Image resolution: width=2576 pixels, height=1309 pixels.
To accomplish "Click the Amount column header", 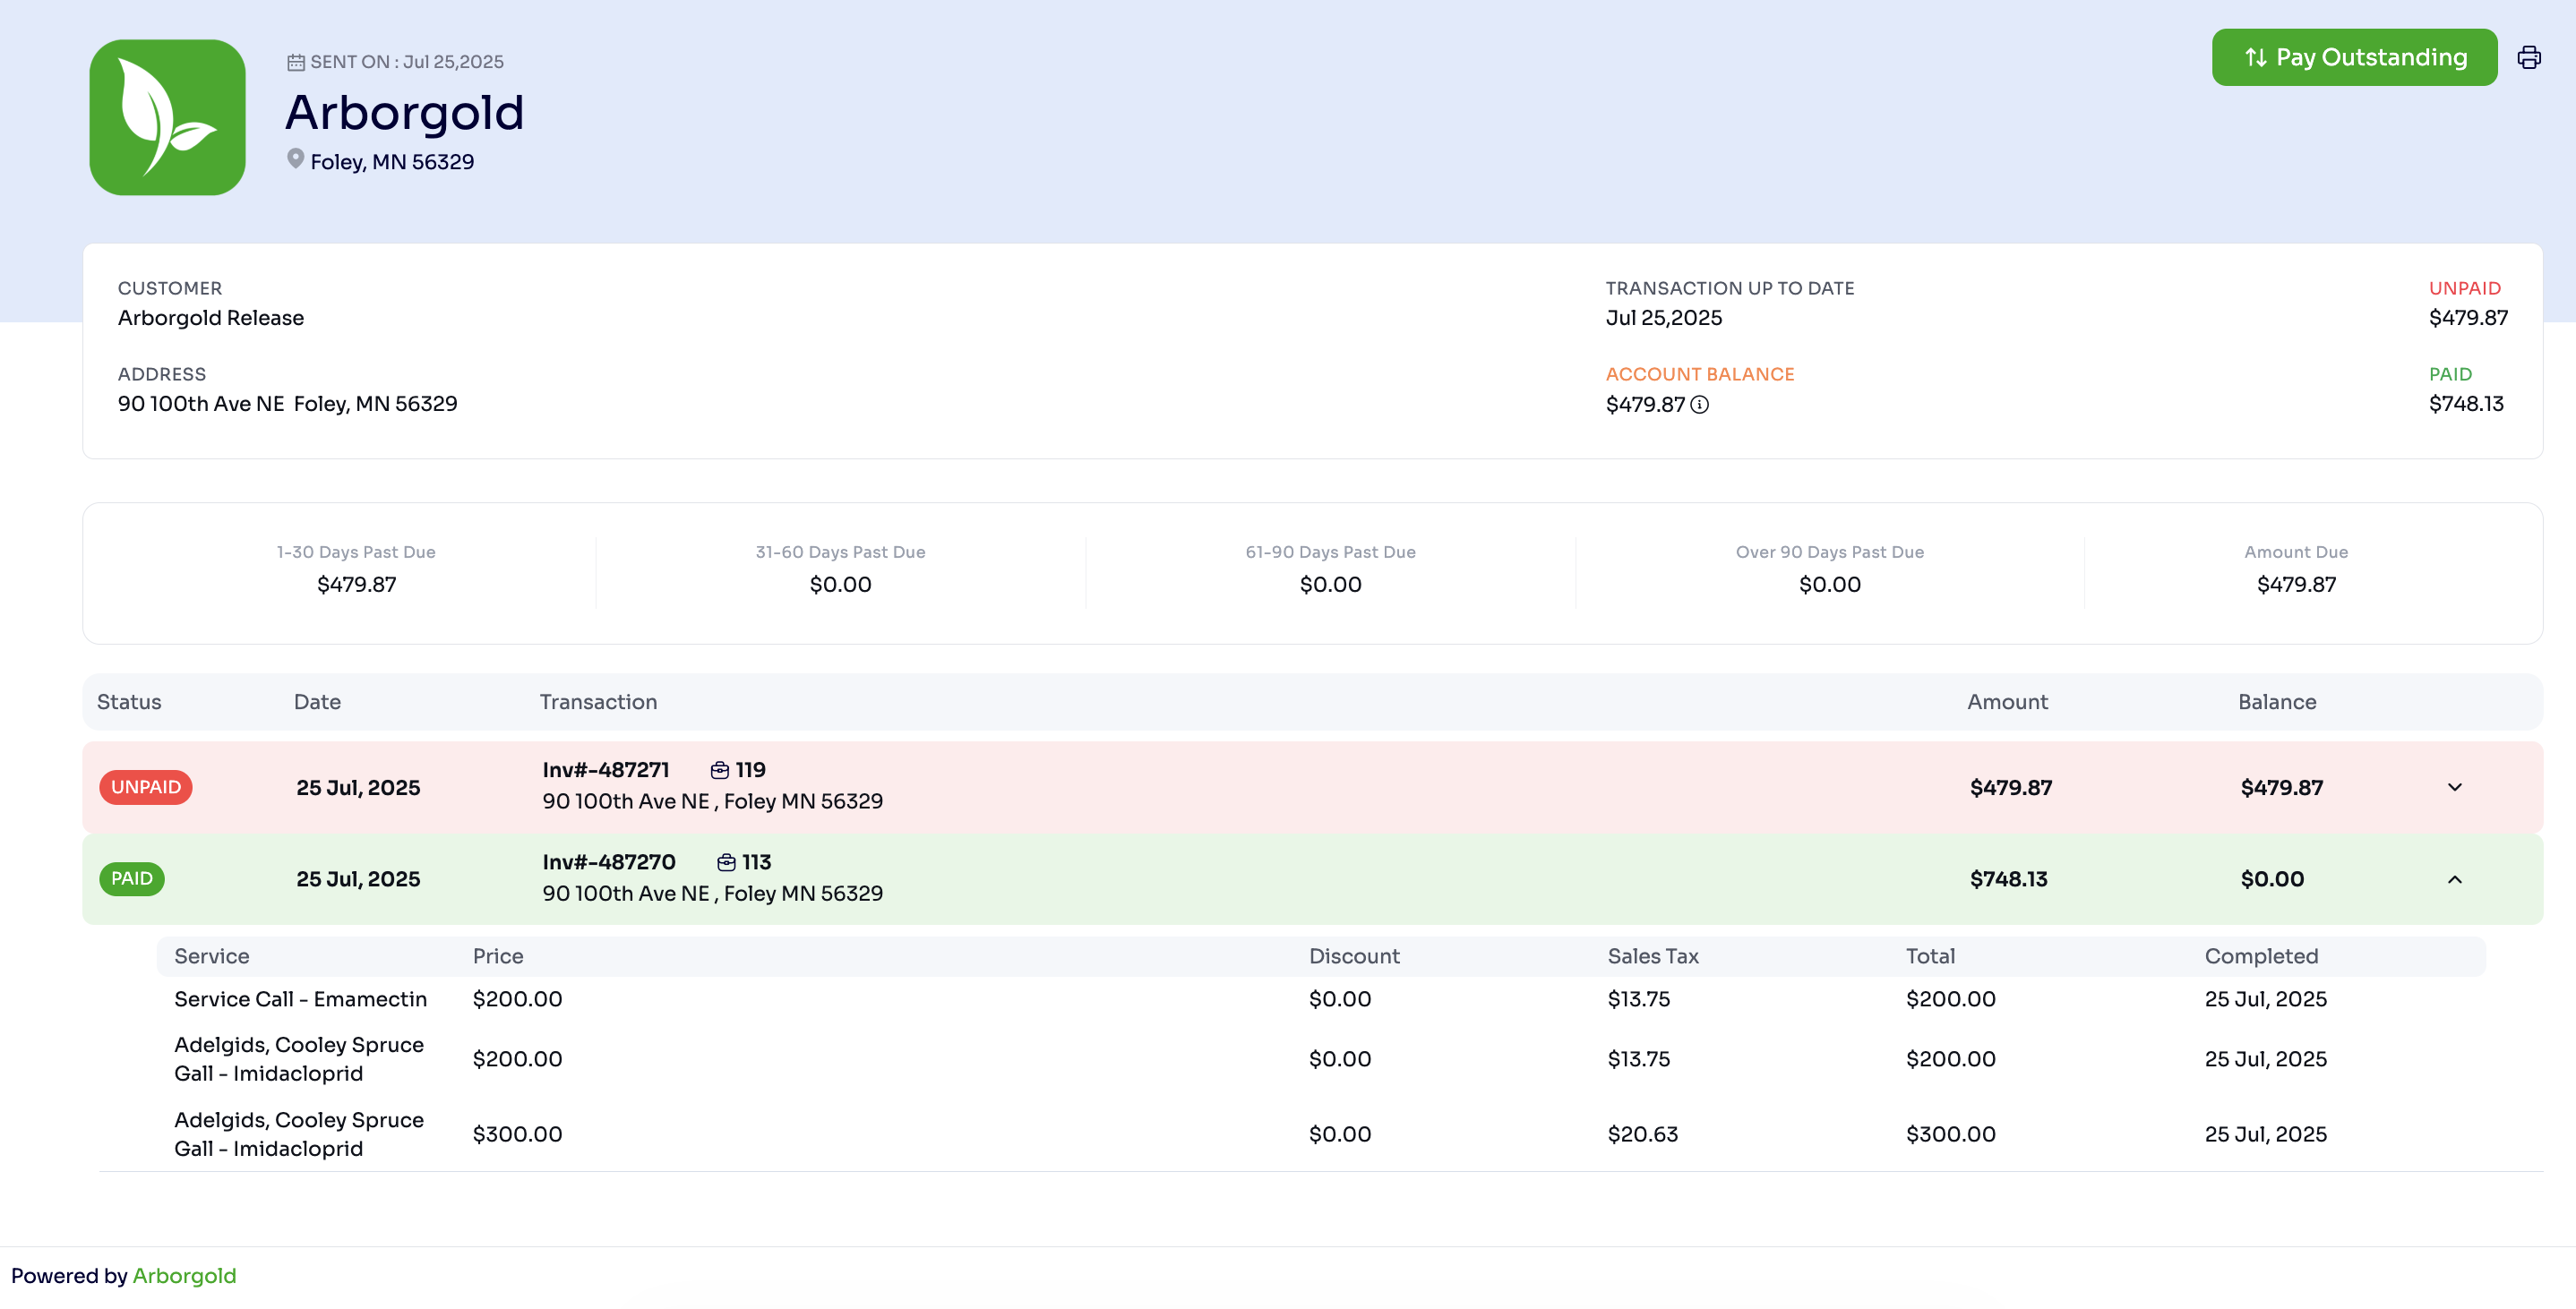I will [2008, 702].
